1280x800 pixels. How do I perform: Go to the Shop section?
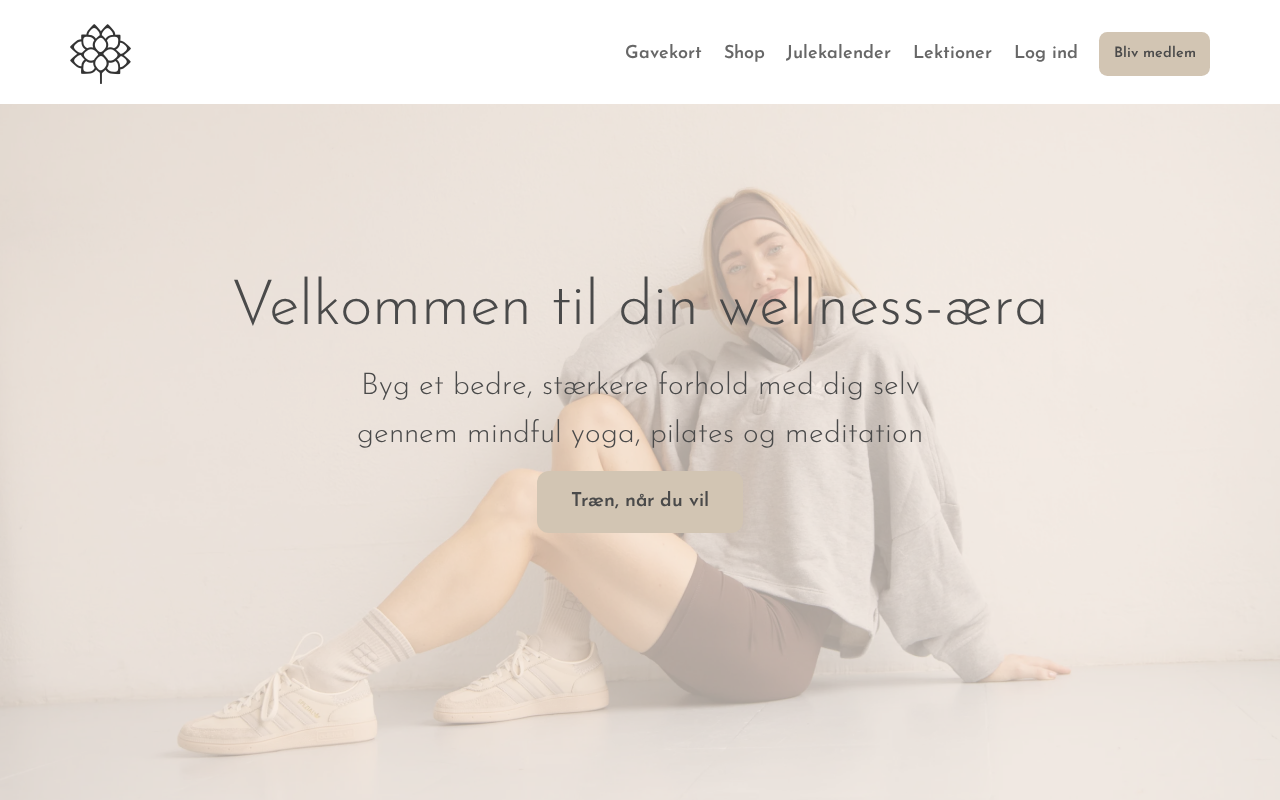pos(744,53)
